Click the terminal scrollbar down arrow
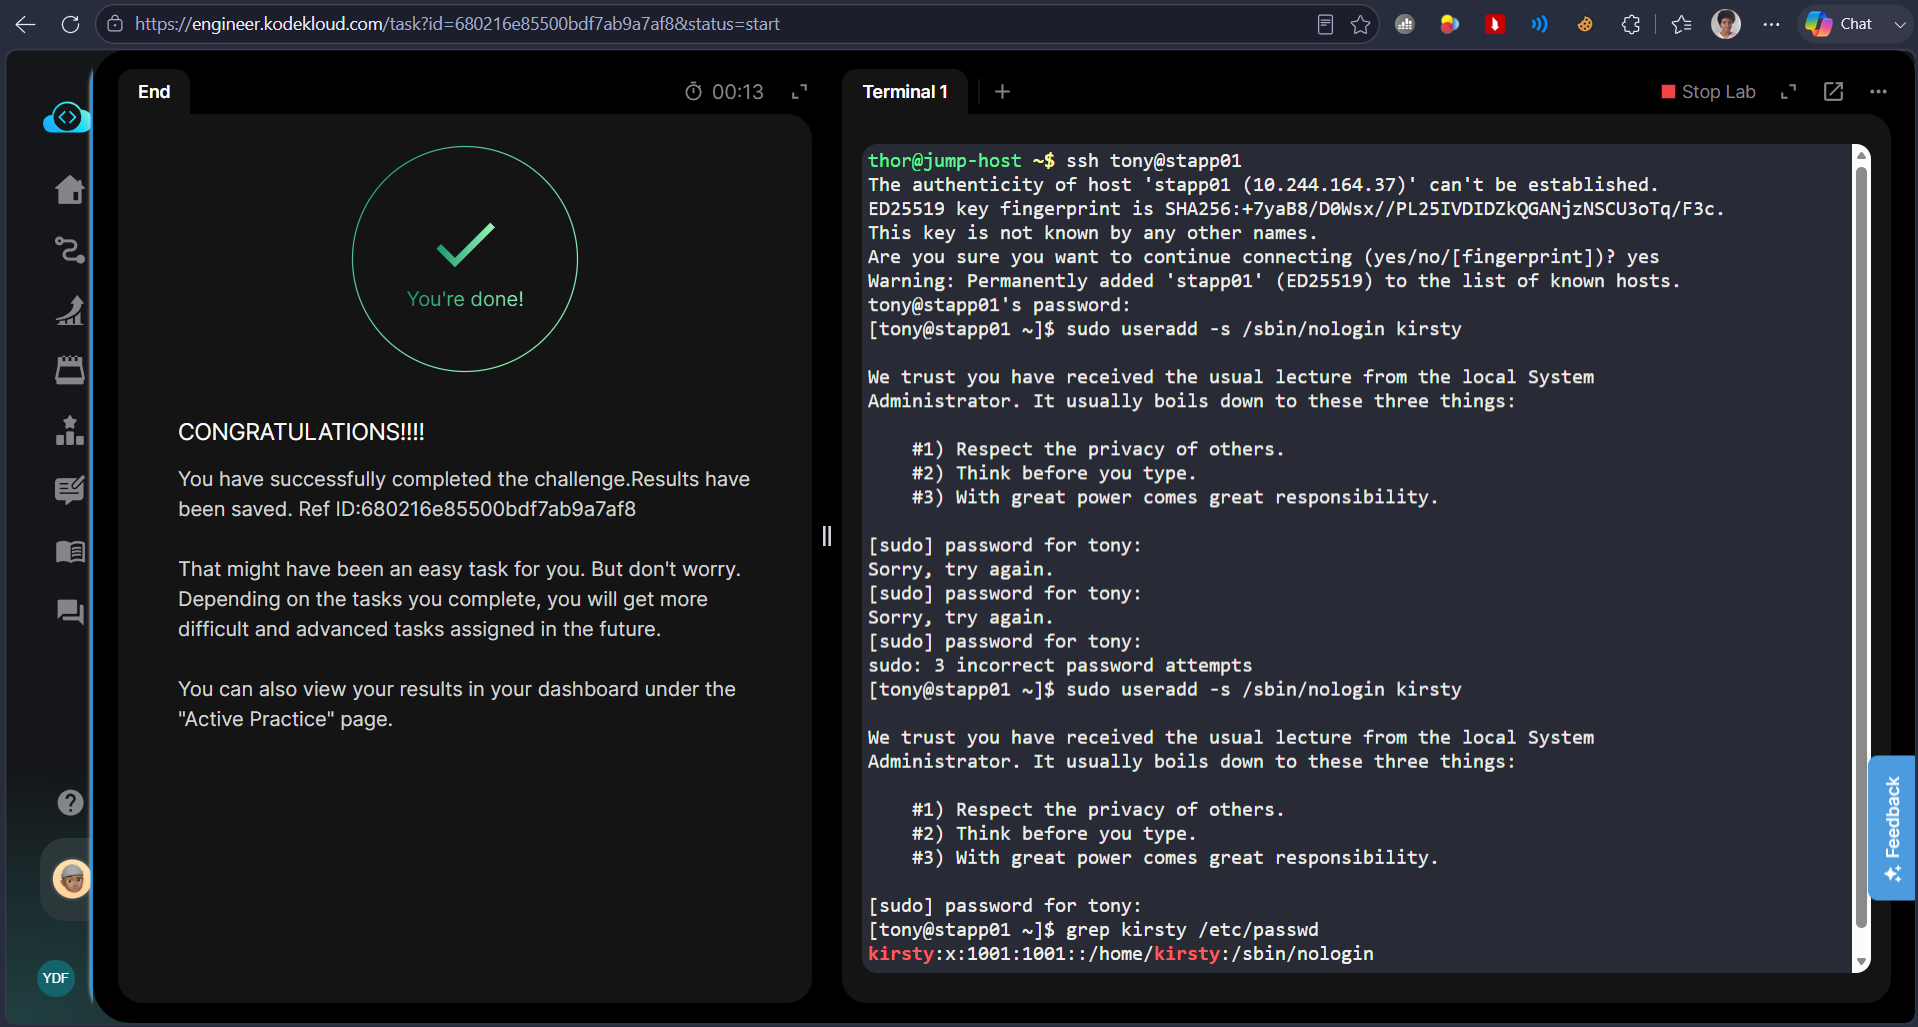The width and height of the screenshot is (1918, 1027). pos(1861,962)
